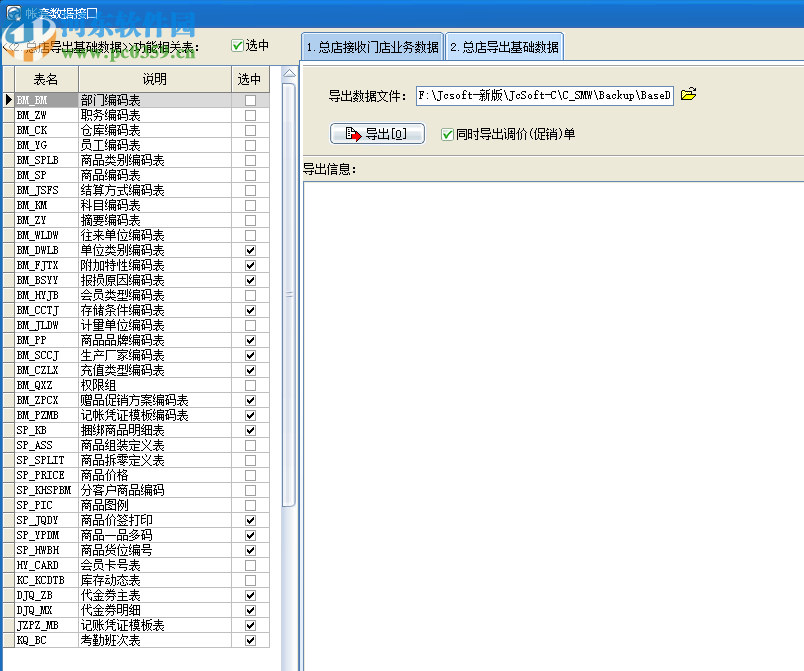804x671 pixels.
Task: Select the 商品拆零定义表 description cell
Action: click(155, 460)
